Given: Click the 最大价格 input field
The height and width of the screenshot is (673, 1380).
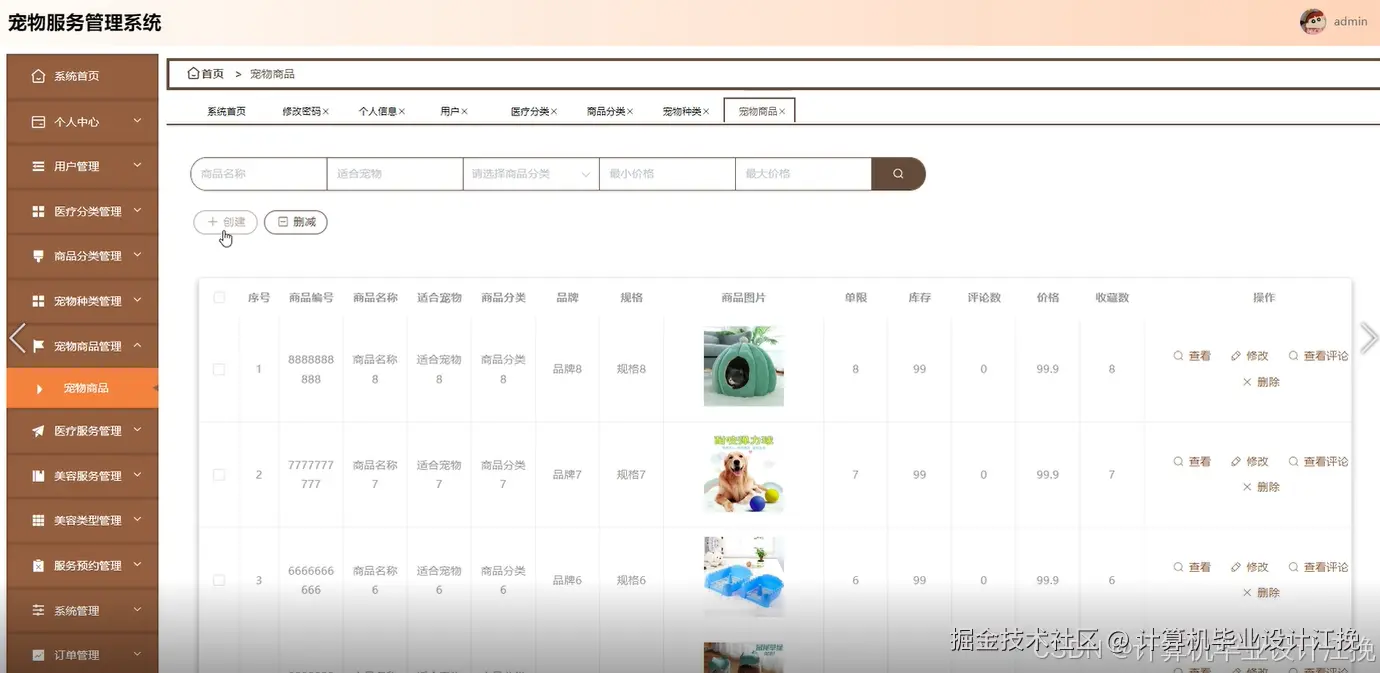Looking at the screenshot, I should pos(803,174).
